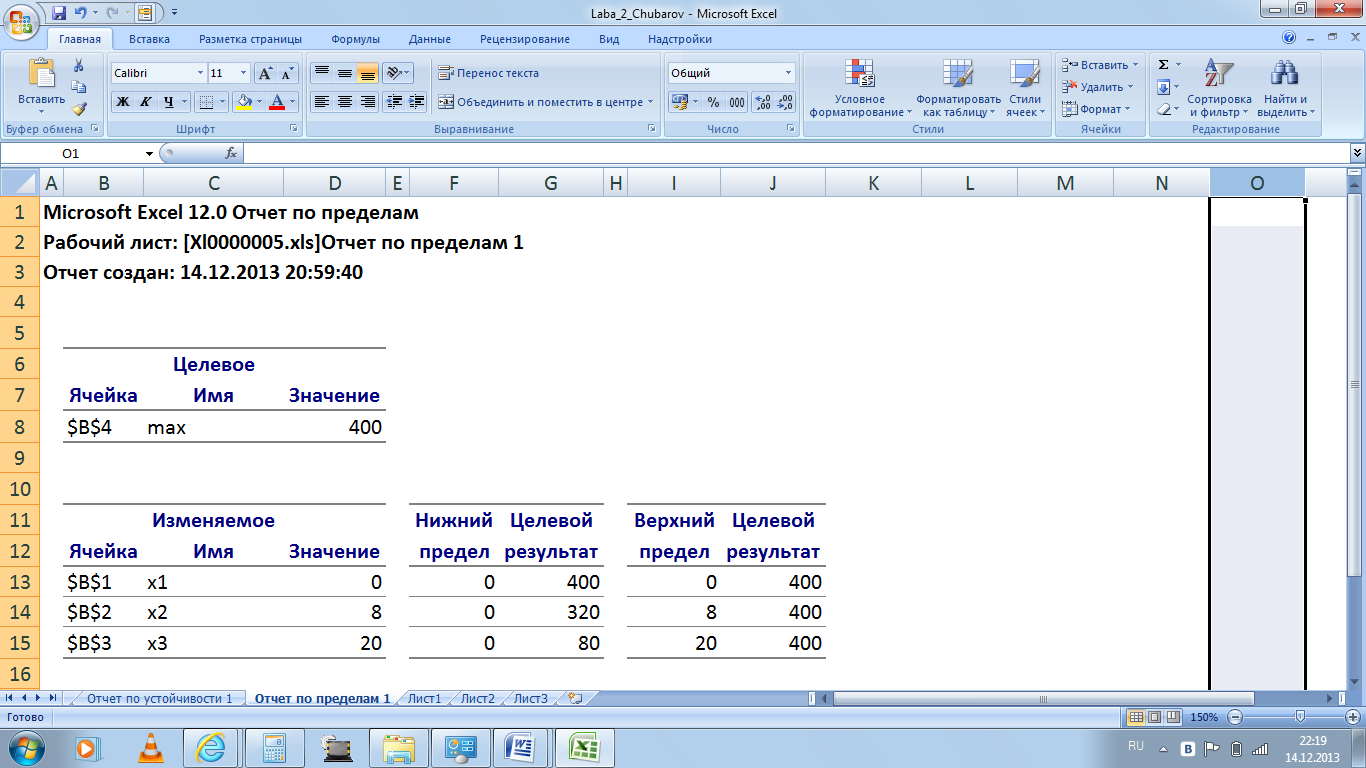Cut selection with the scissors icon

coord(78,65)
